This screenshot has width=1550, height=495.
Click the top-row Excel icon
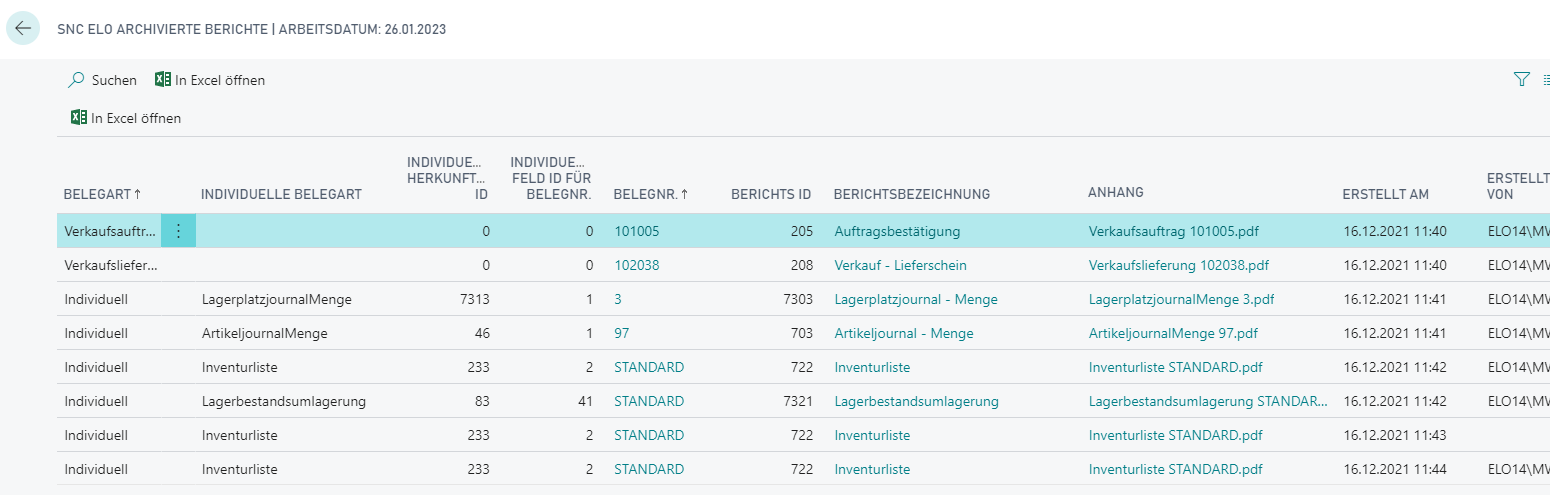click(163, 80)
